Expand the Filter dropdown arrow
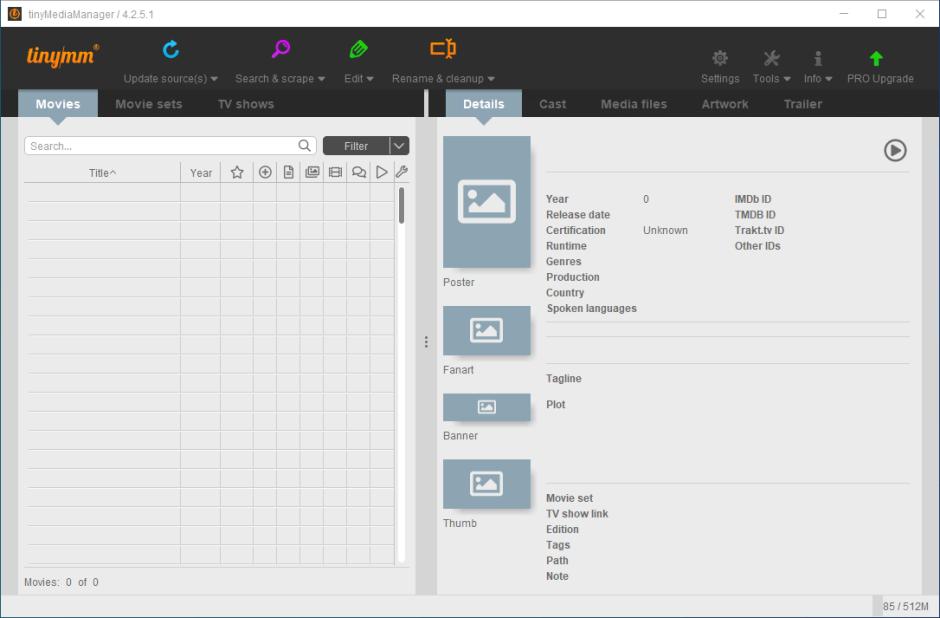 pyautogui.click(x=399, y=146)
